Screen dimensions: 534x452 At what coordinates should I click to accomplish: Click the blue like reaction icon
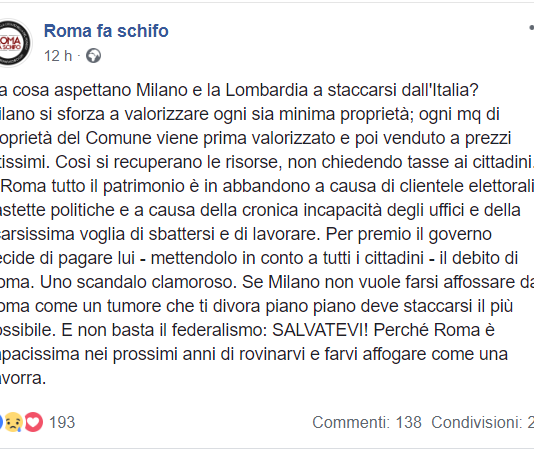pos(1,422)
